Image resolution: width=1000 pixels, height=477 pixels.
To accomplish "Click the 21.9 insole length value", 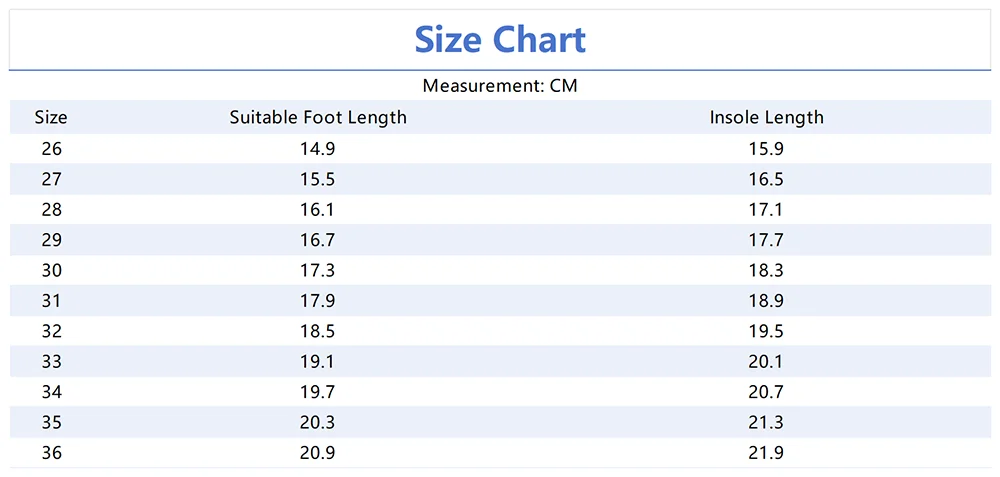I will point(767,453).
